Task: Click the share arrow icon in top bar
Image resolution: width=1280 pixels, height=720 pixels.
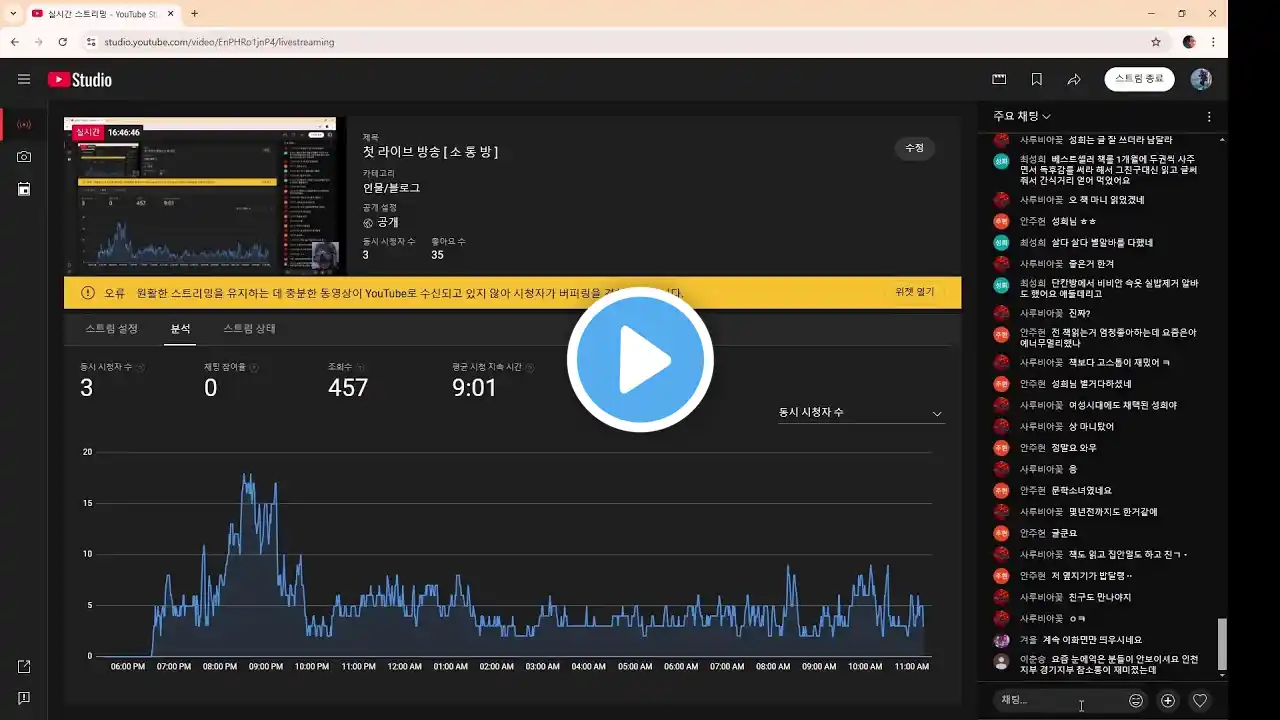Action: pos(1074,79)
